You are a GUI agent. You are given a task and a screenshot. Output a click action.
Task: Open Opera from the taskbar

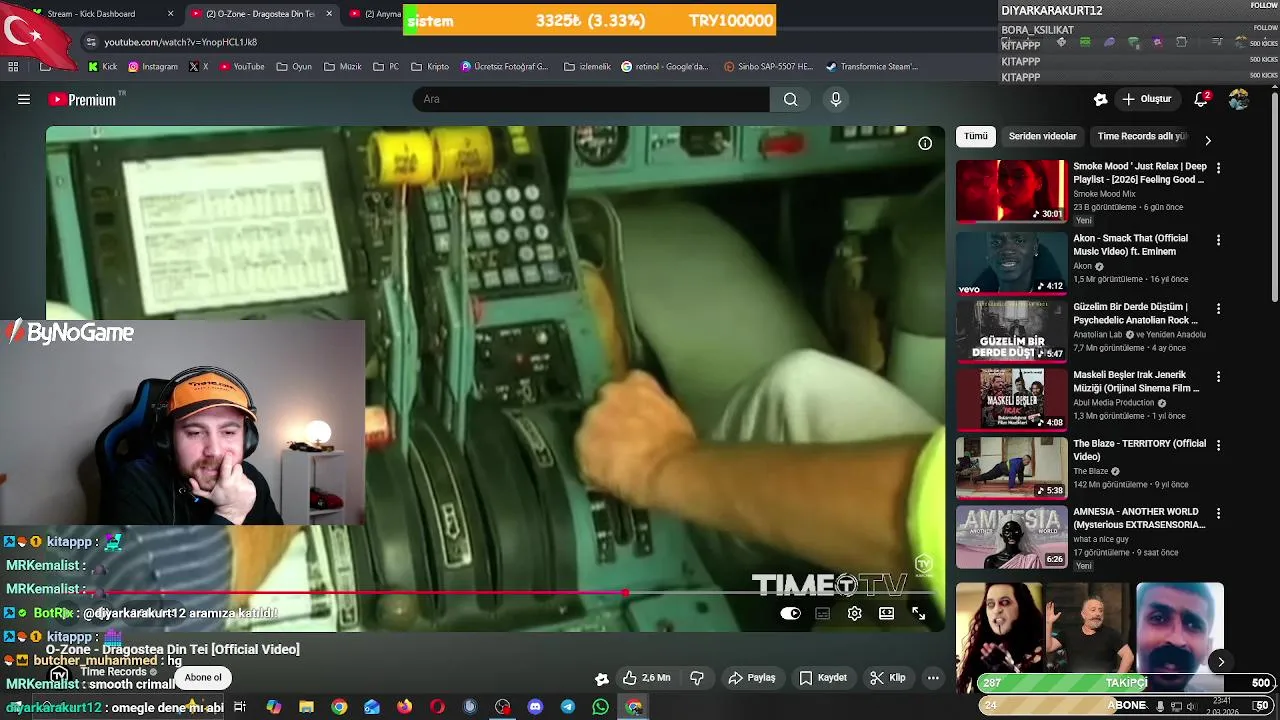pos(437,707)
